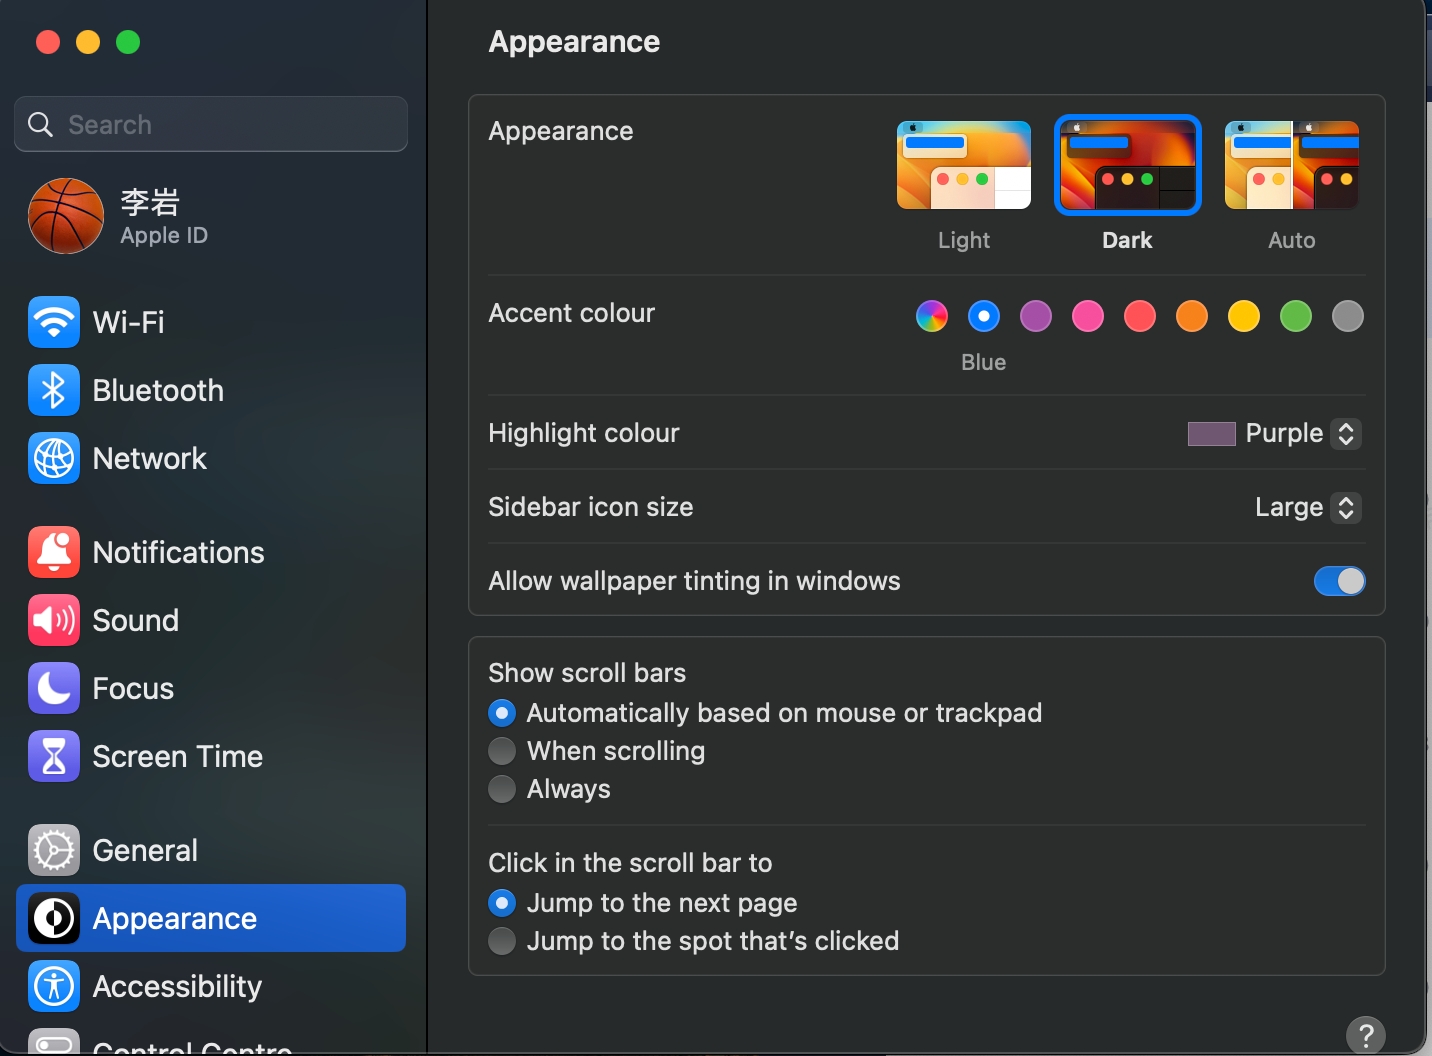Open Accessibility settings
The width and height of the screenshot is (1432, 1056).
[176, 986]
